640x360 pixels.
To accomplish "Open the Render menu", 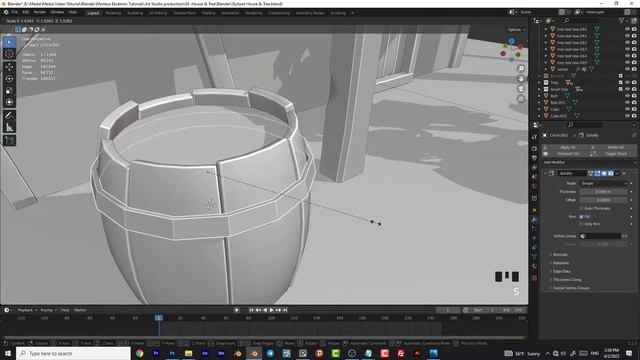I will [x=40, y=13].
